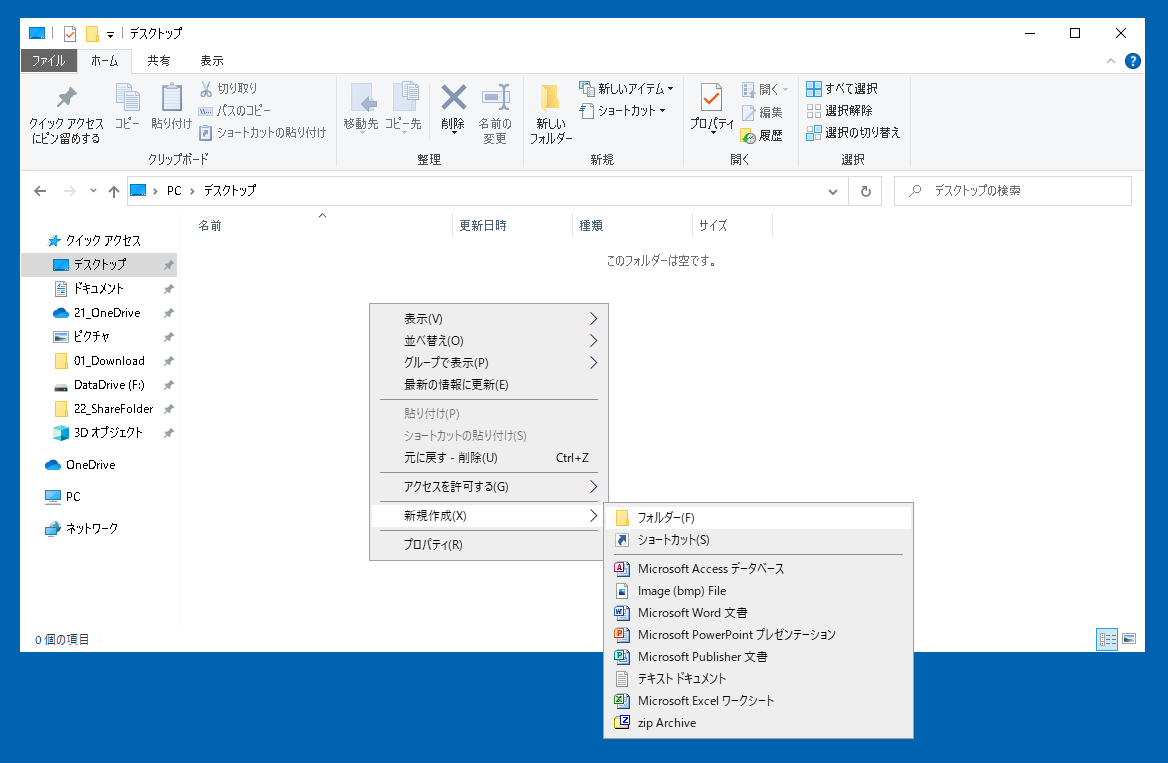Open the Properties ribbon icon
The width and height of the screenshot is (1168, 763).
711,99
